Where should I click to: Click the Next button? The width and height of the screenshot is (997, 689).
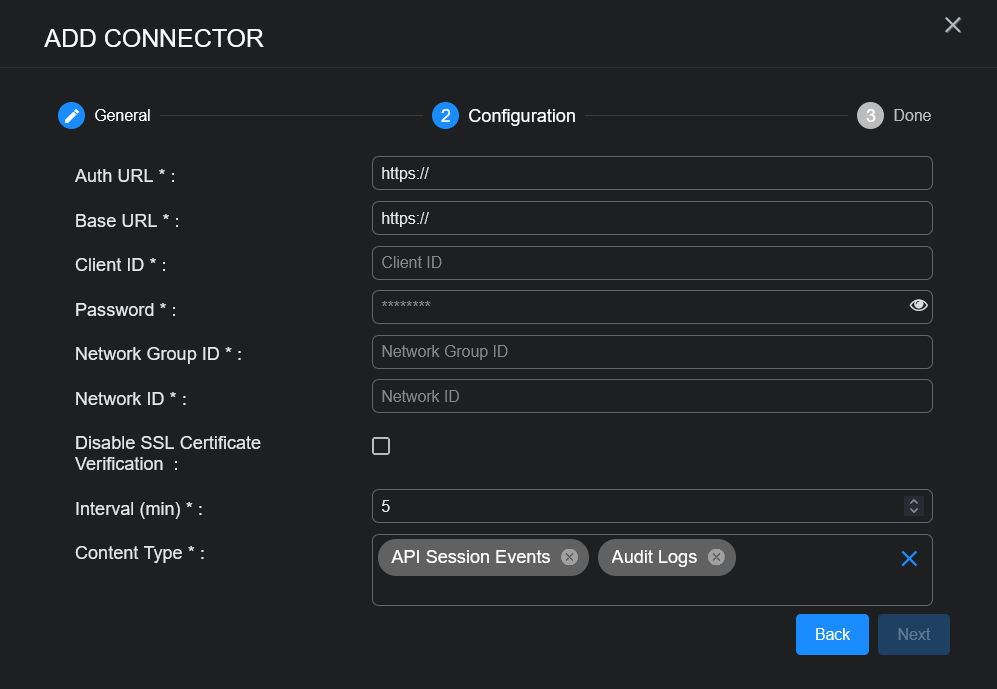(913, 634)
